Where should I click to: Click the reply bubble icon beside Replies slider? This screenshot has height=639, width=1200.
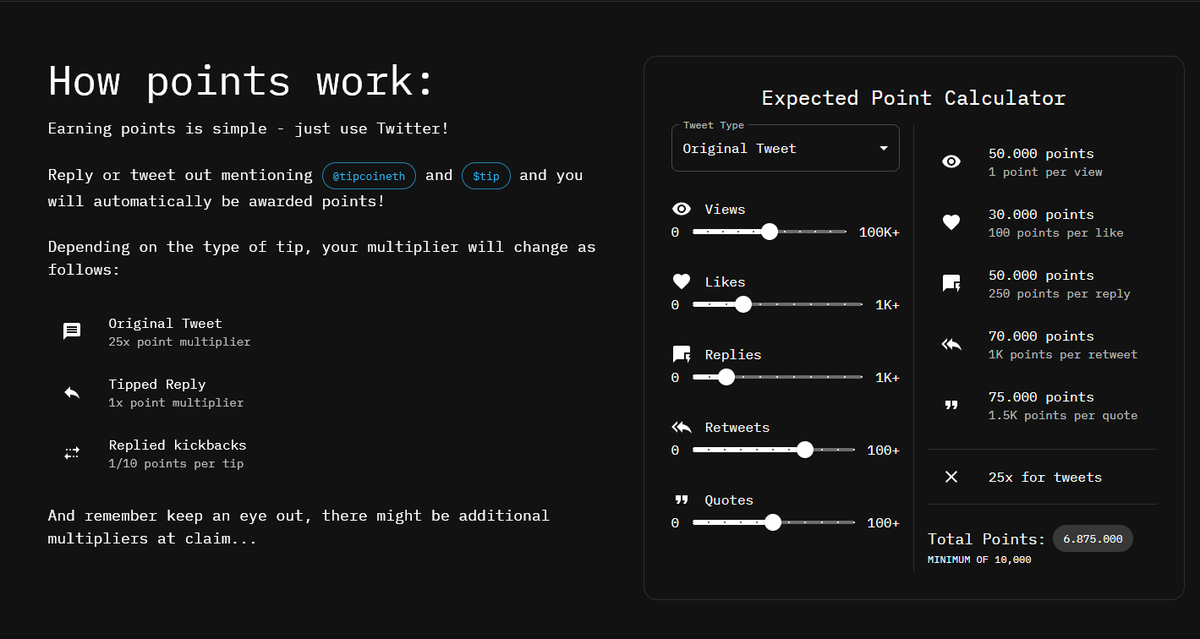(682, 355)
